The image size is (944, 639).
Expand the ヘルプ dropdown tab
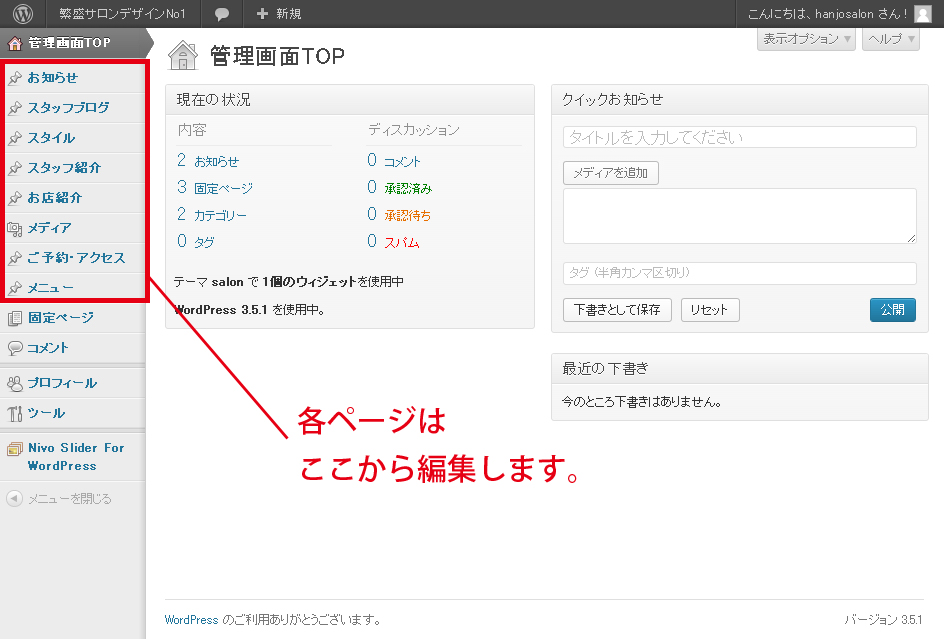point(890,39)
